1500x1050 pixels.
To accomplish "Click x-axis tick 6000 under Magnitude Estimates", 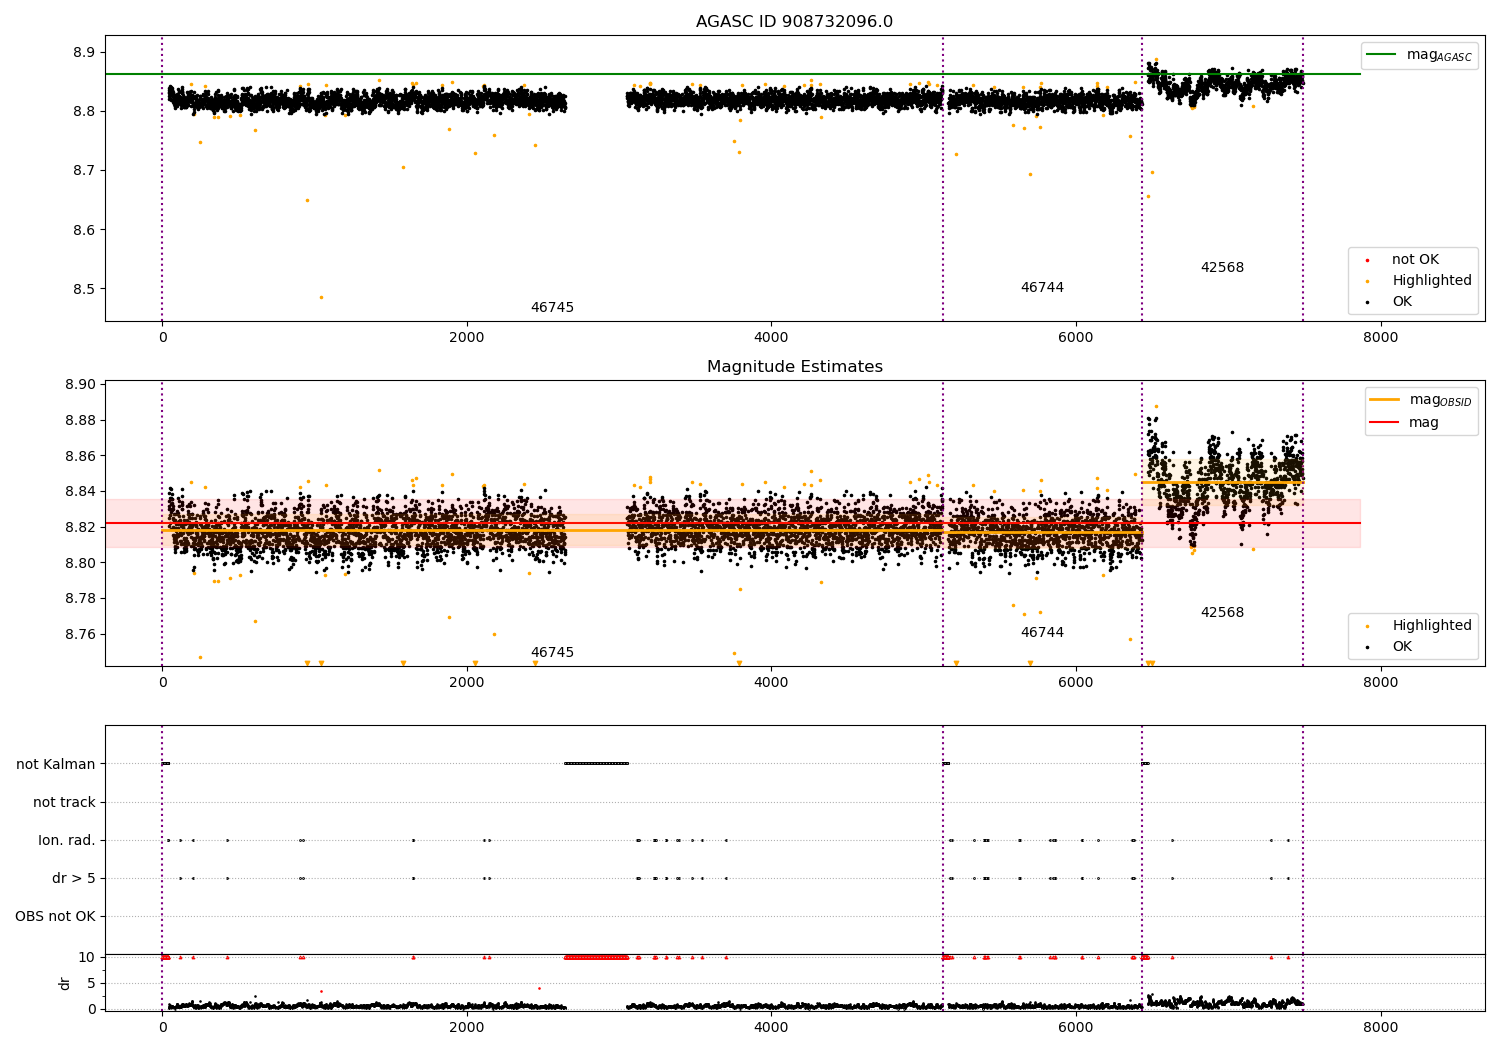I will click(1076, 683).
